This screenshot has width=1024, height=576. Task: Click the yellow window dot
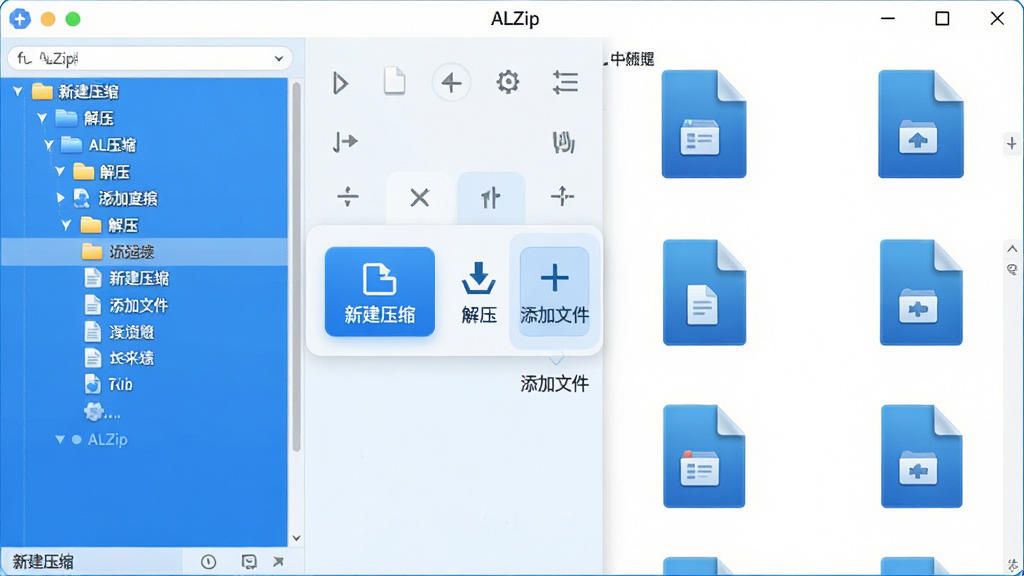(x=48, y=19)
